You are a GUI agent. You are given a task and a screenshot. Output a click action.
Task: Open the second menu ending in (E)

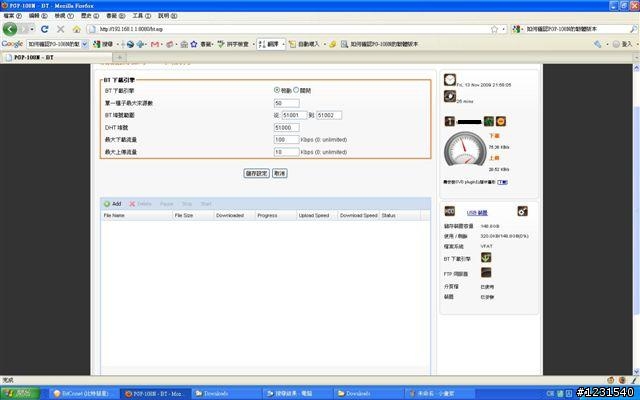pos(38,16)
